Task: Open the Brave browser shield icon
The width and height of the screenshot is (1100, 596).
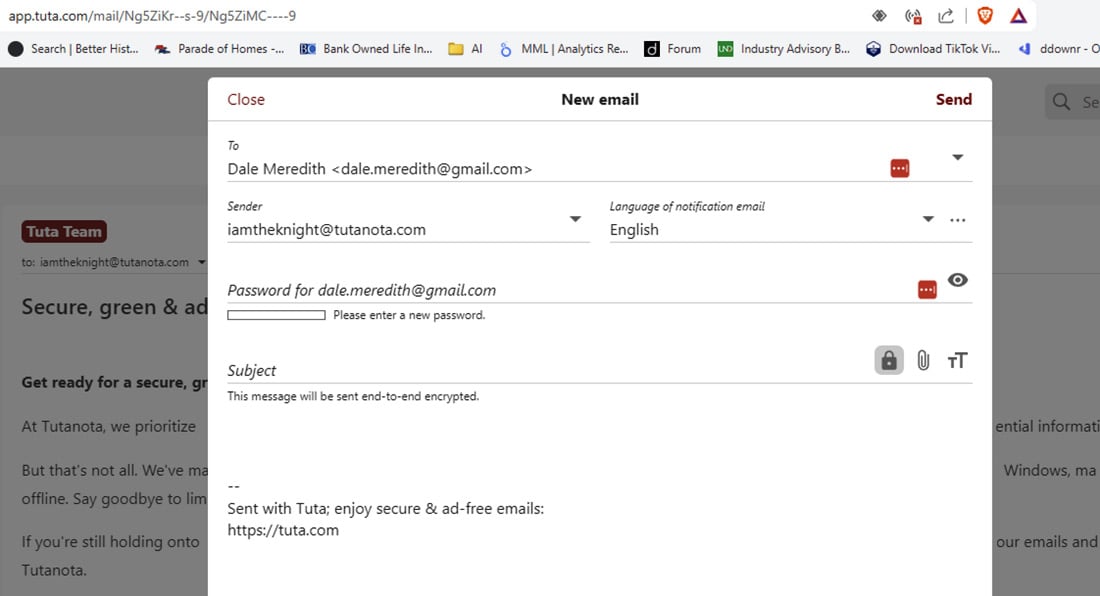Action: [x=986, y=15]
